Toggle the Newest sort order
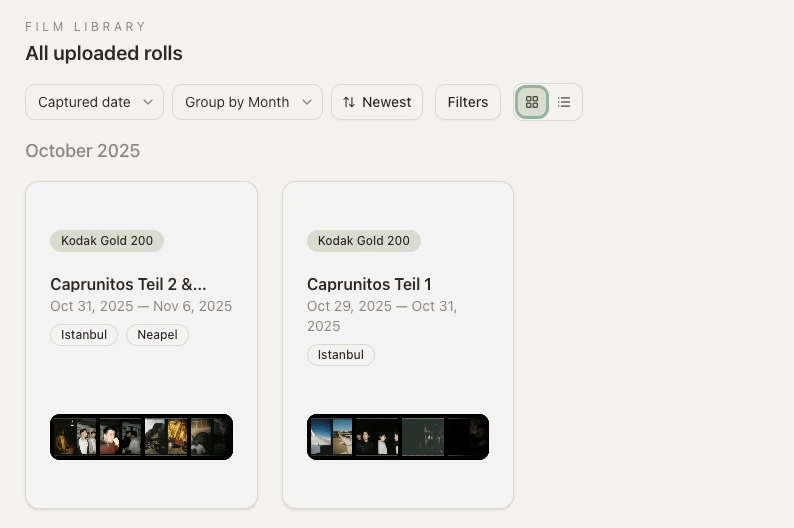Screen dimensions: 794x528 (x=377, y=102)
